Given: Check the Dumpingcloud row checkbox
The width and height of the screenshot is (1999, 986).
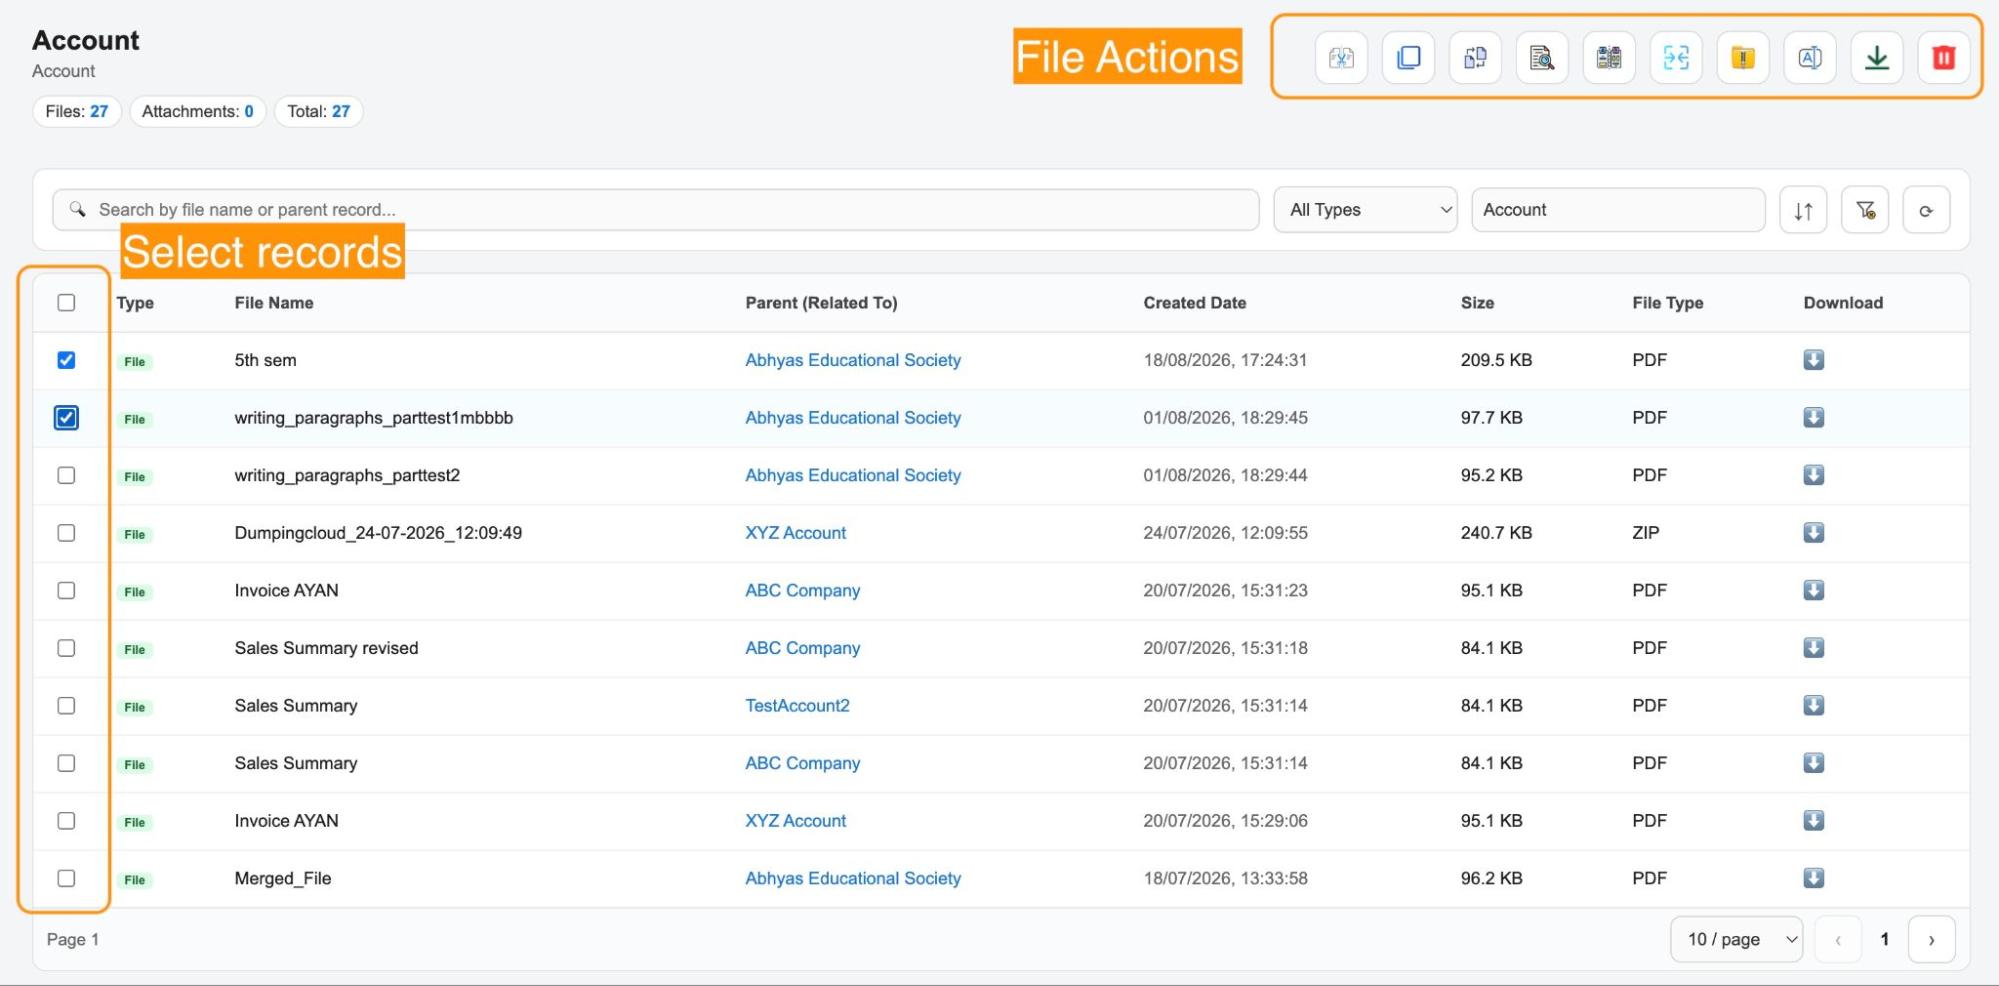Looking at the screenshot, I should tap(66, 533).
